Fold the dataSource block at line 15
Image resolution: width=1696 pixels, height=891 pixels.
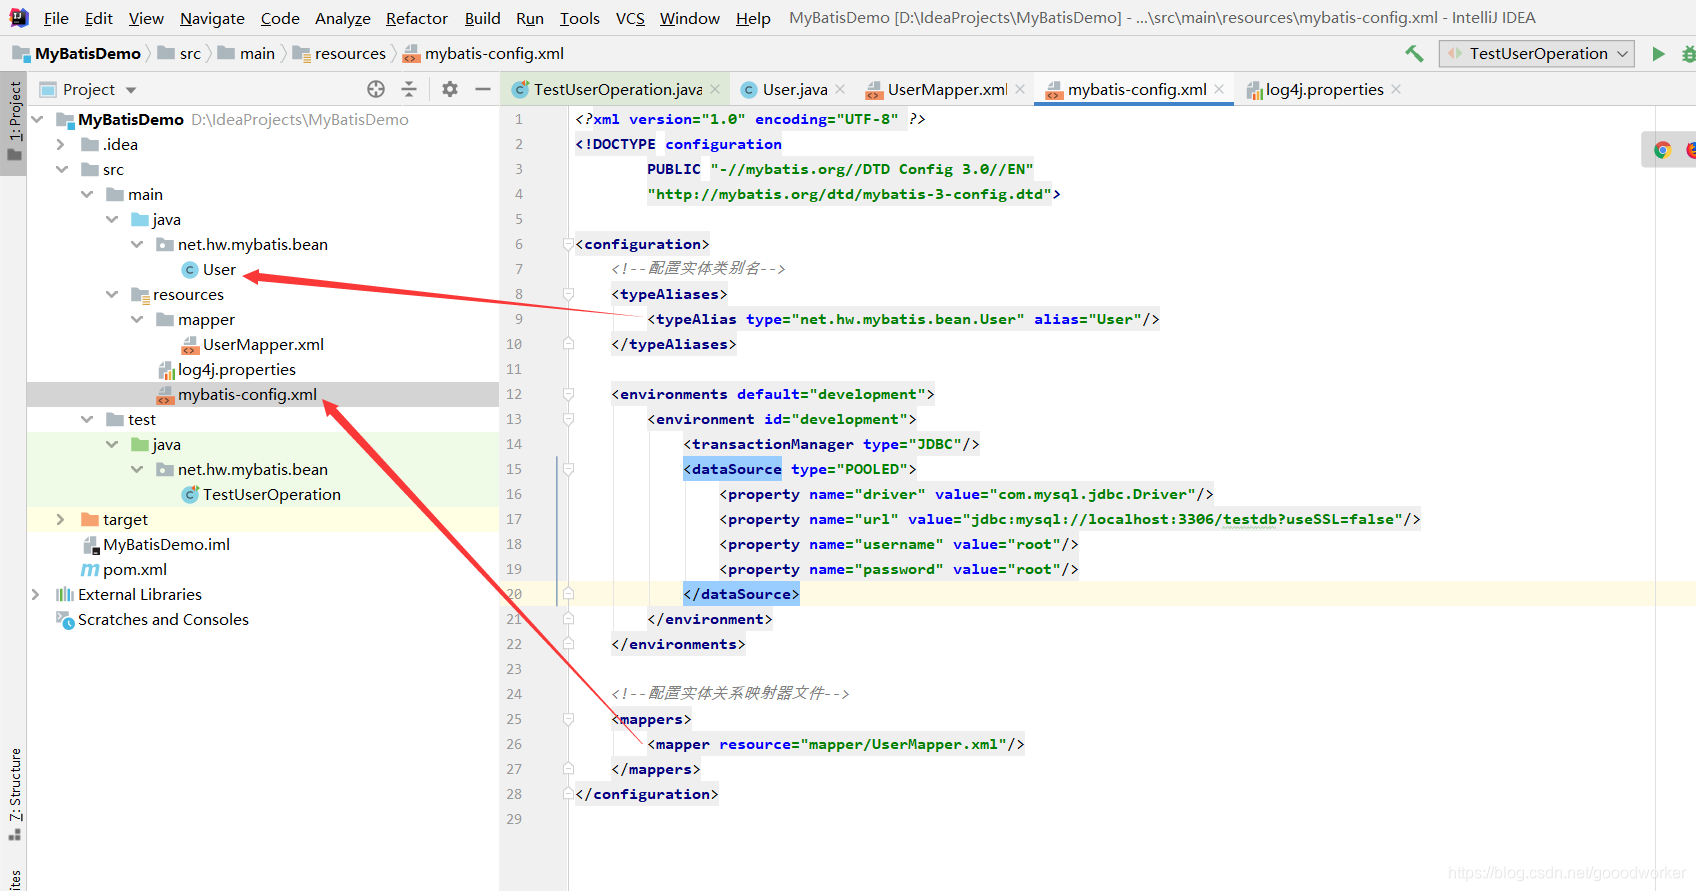(x=568, y=469)
